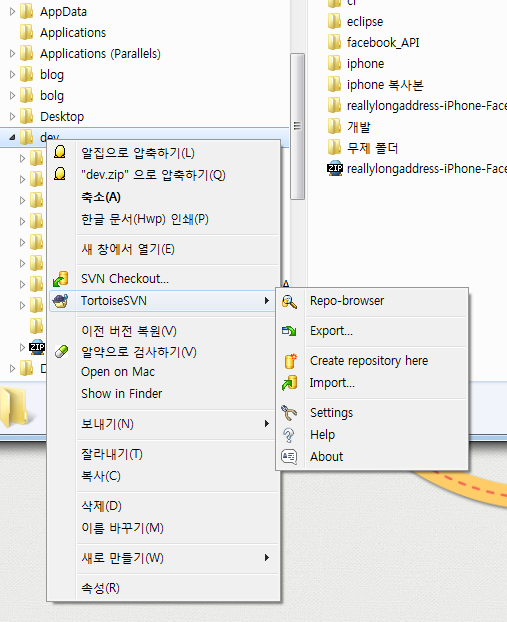Choose 이름 바꾸기(M) menu item

[163, 528]
